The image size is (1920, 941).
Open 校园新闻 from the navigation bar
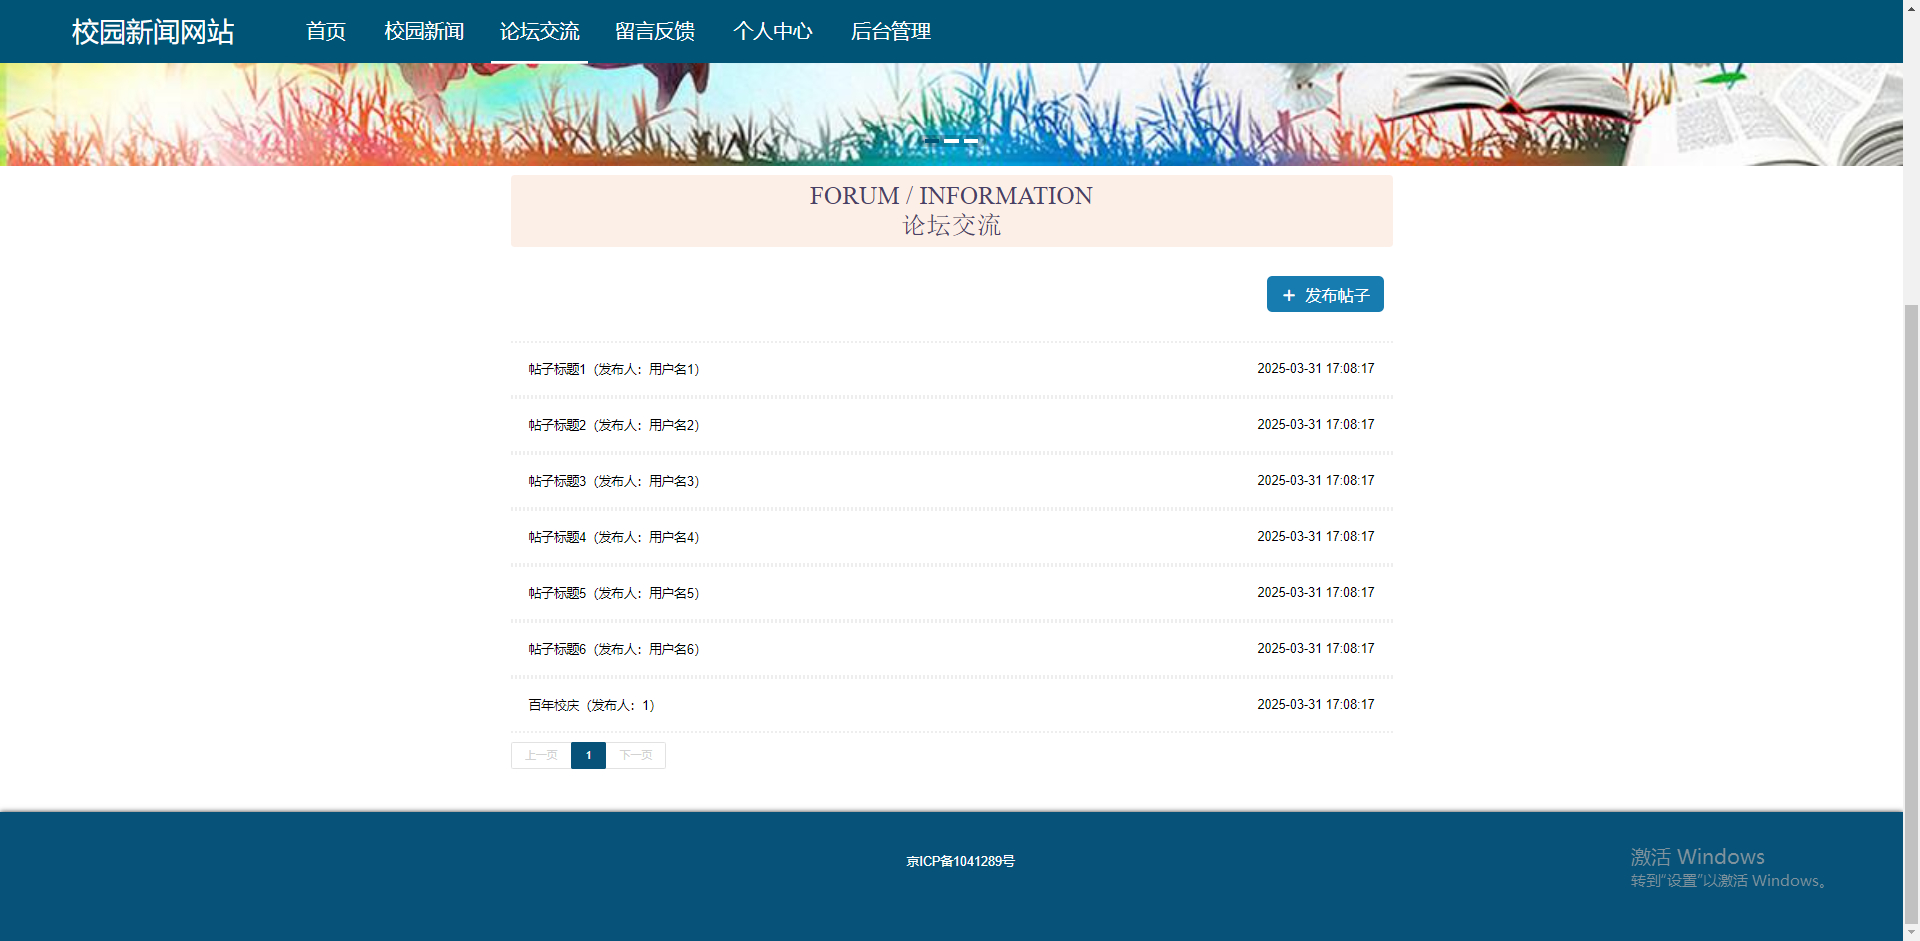tap(422, 31)
